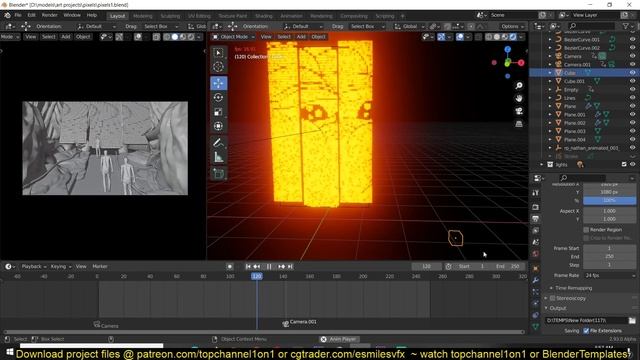640x360 pixels.
Task: Disable the File Extensions checkbox
Action: [586, 331]
